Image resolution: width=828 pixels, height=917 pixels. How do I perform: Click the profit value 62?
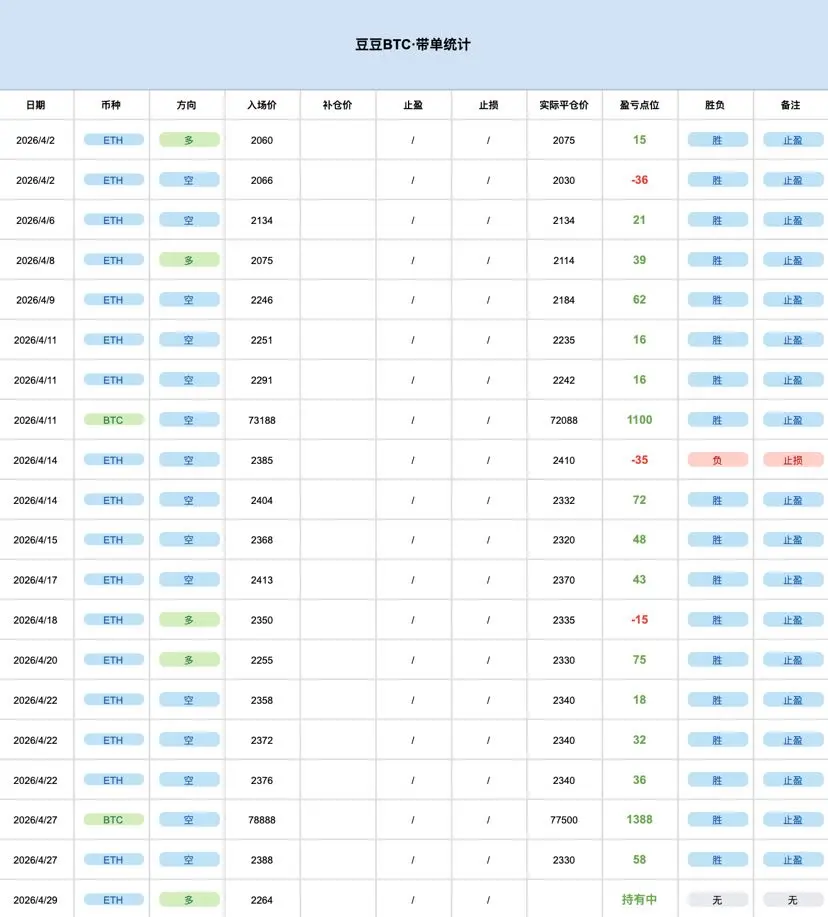(x=640, y=299)
